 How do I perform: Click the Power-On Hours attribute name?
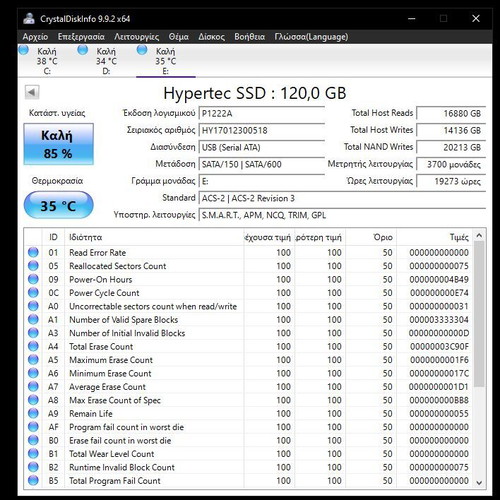pos(101,279)
